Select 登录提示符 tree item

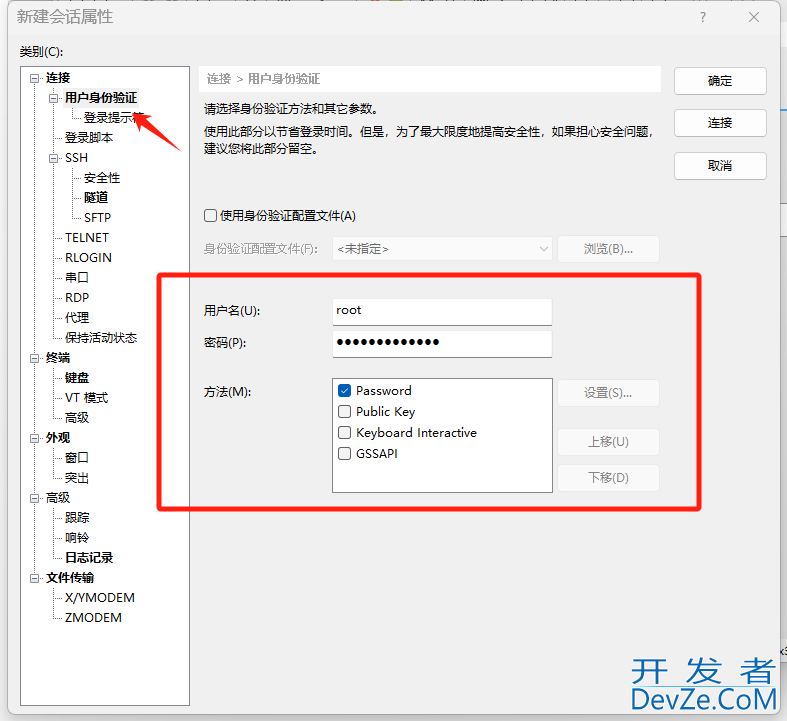tap(113, 118)
